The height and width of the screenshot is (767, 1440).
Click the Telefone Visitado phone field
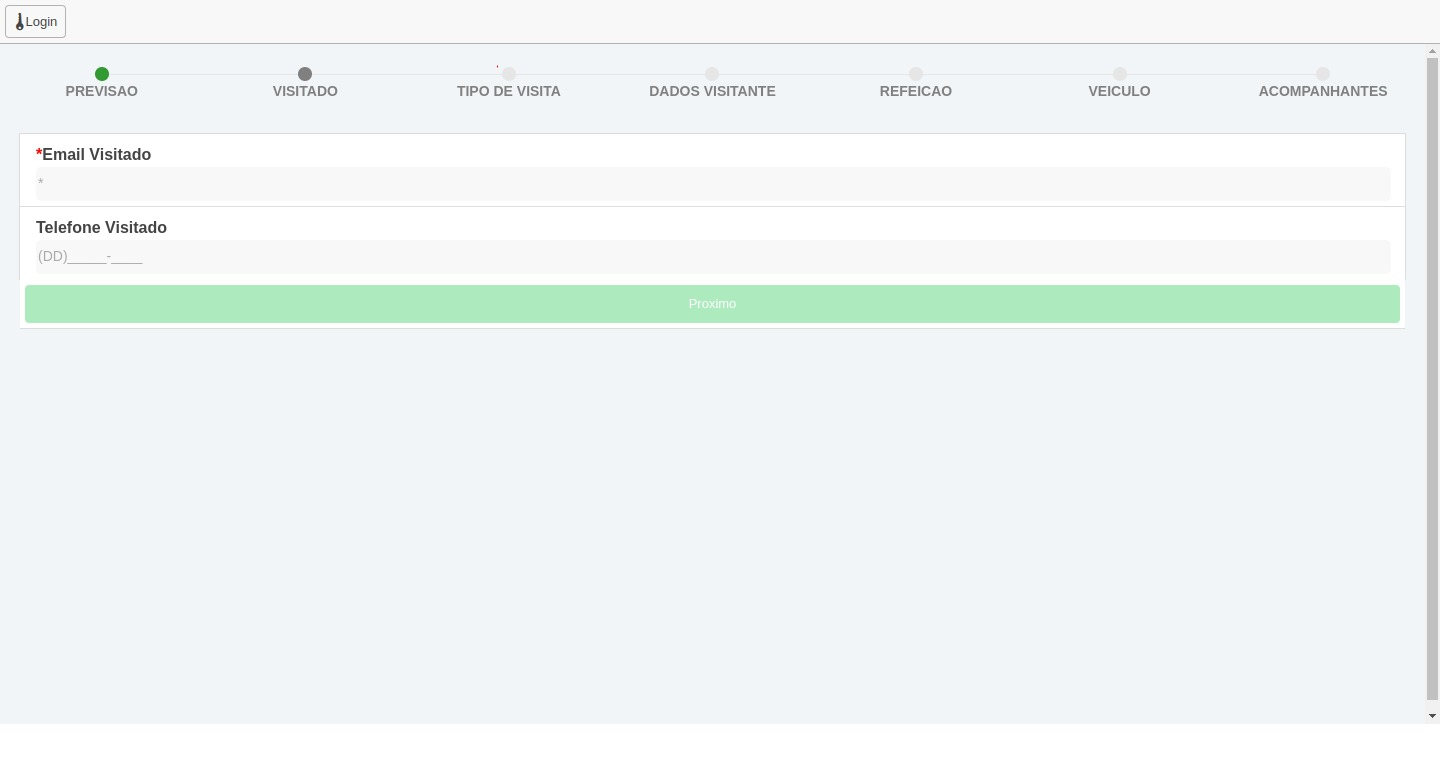point(712,257)
